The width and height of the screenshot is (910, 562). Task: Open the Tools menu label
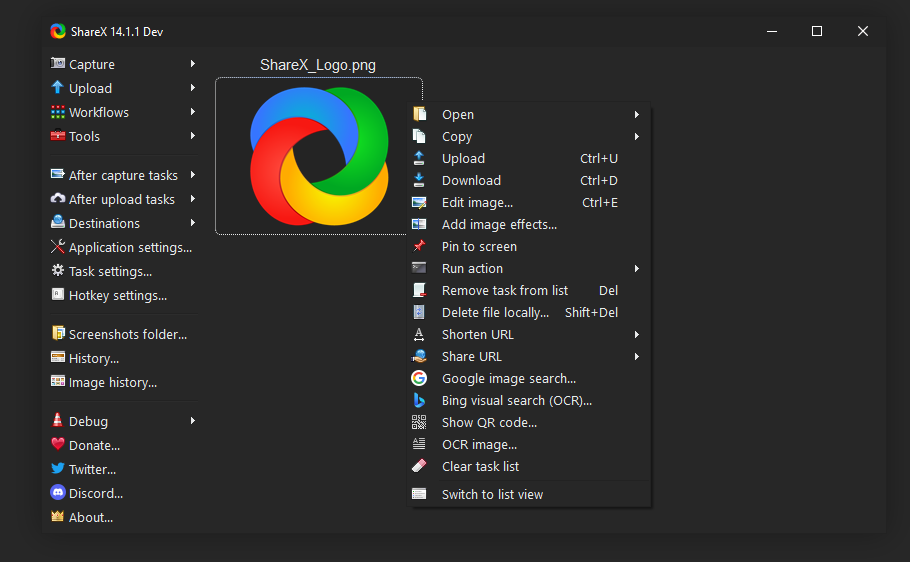pyautogui.click(x=84, y=136)
